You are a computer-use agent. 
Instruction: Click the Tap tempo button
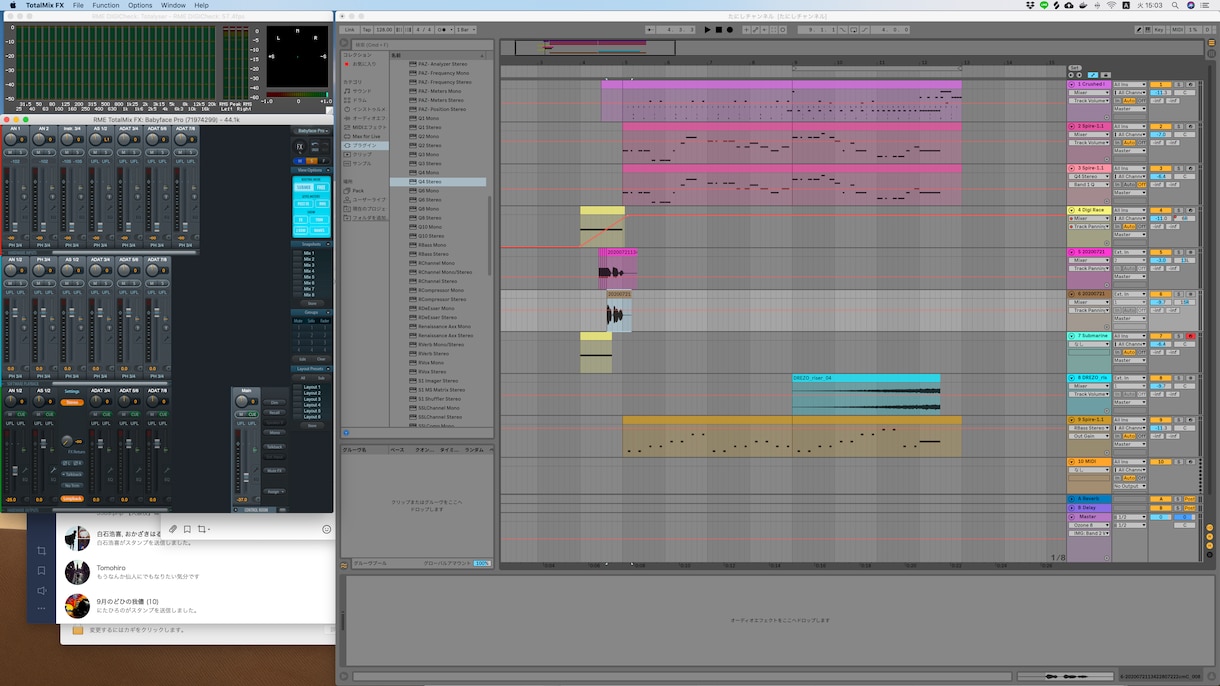(365, 30)
